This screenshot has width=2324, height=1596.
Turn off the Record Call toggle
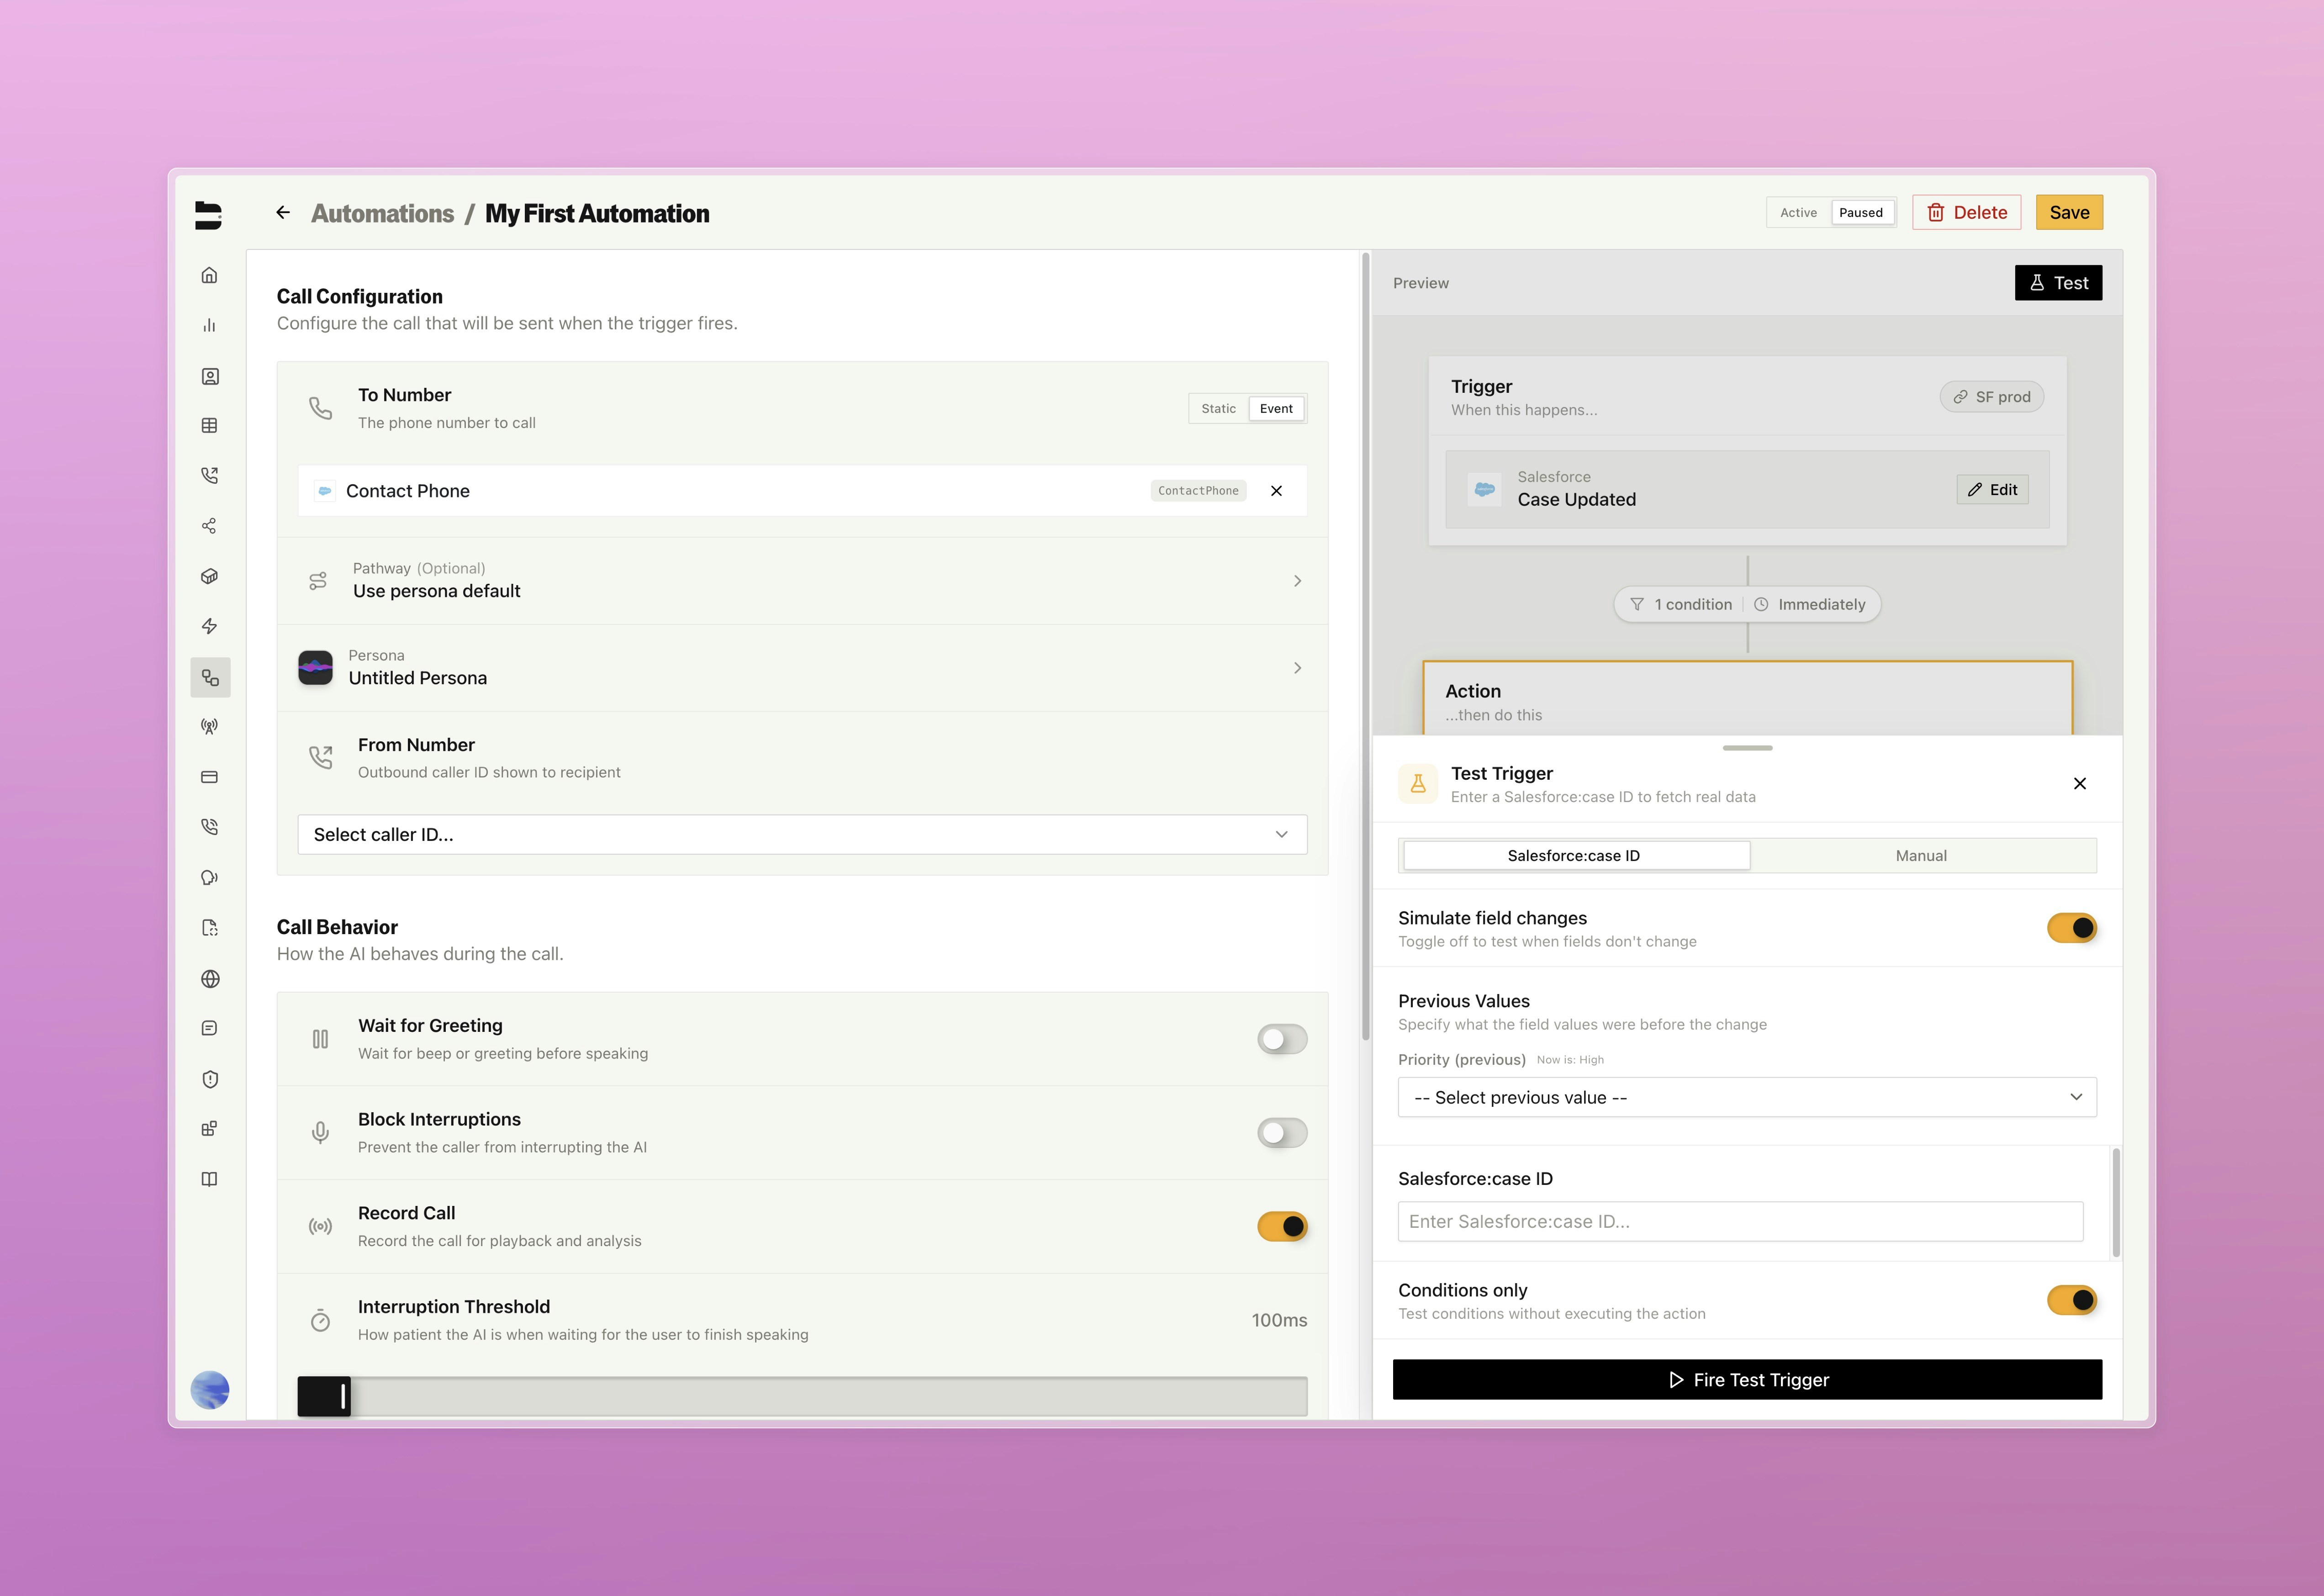pos(1281,1226)
